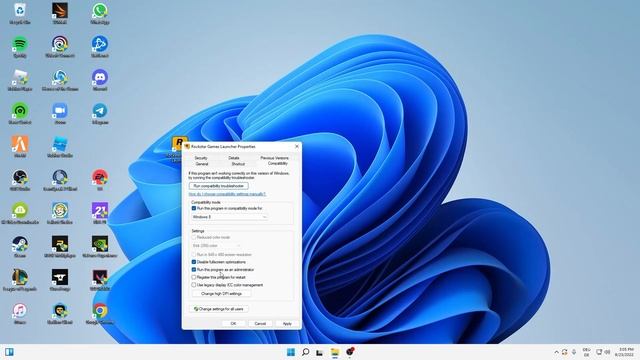Switch to the Security tab

point(201,158)
